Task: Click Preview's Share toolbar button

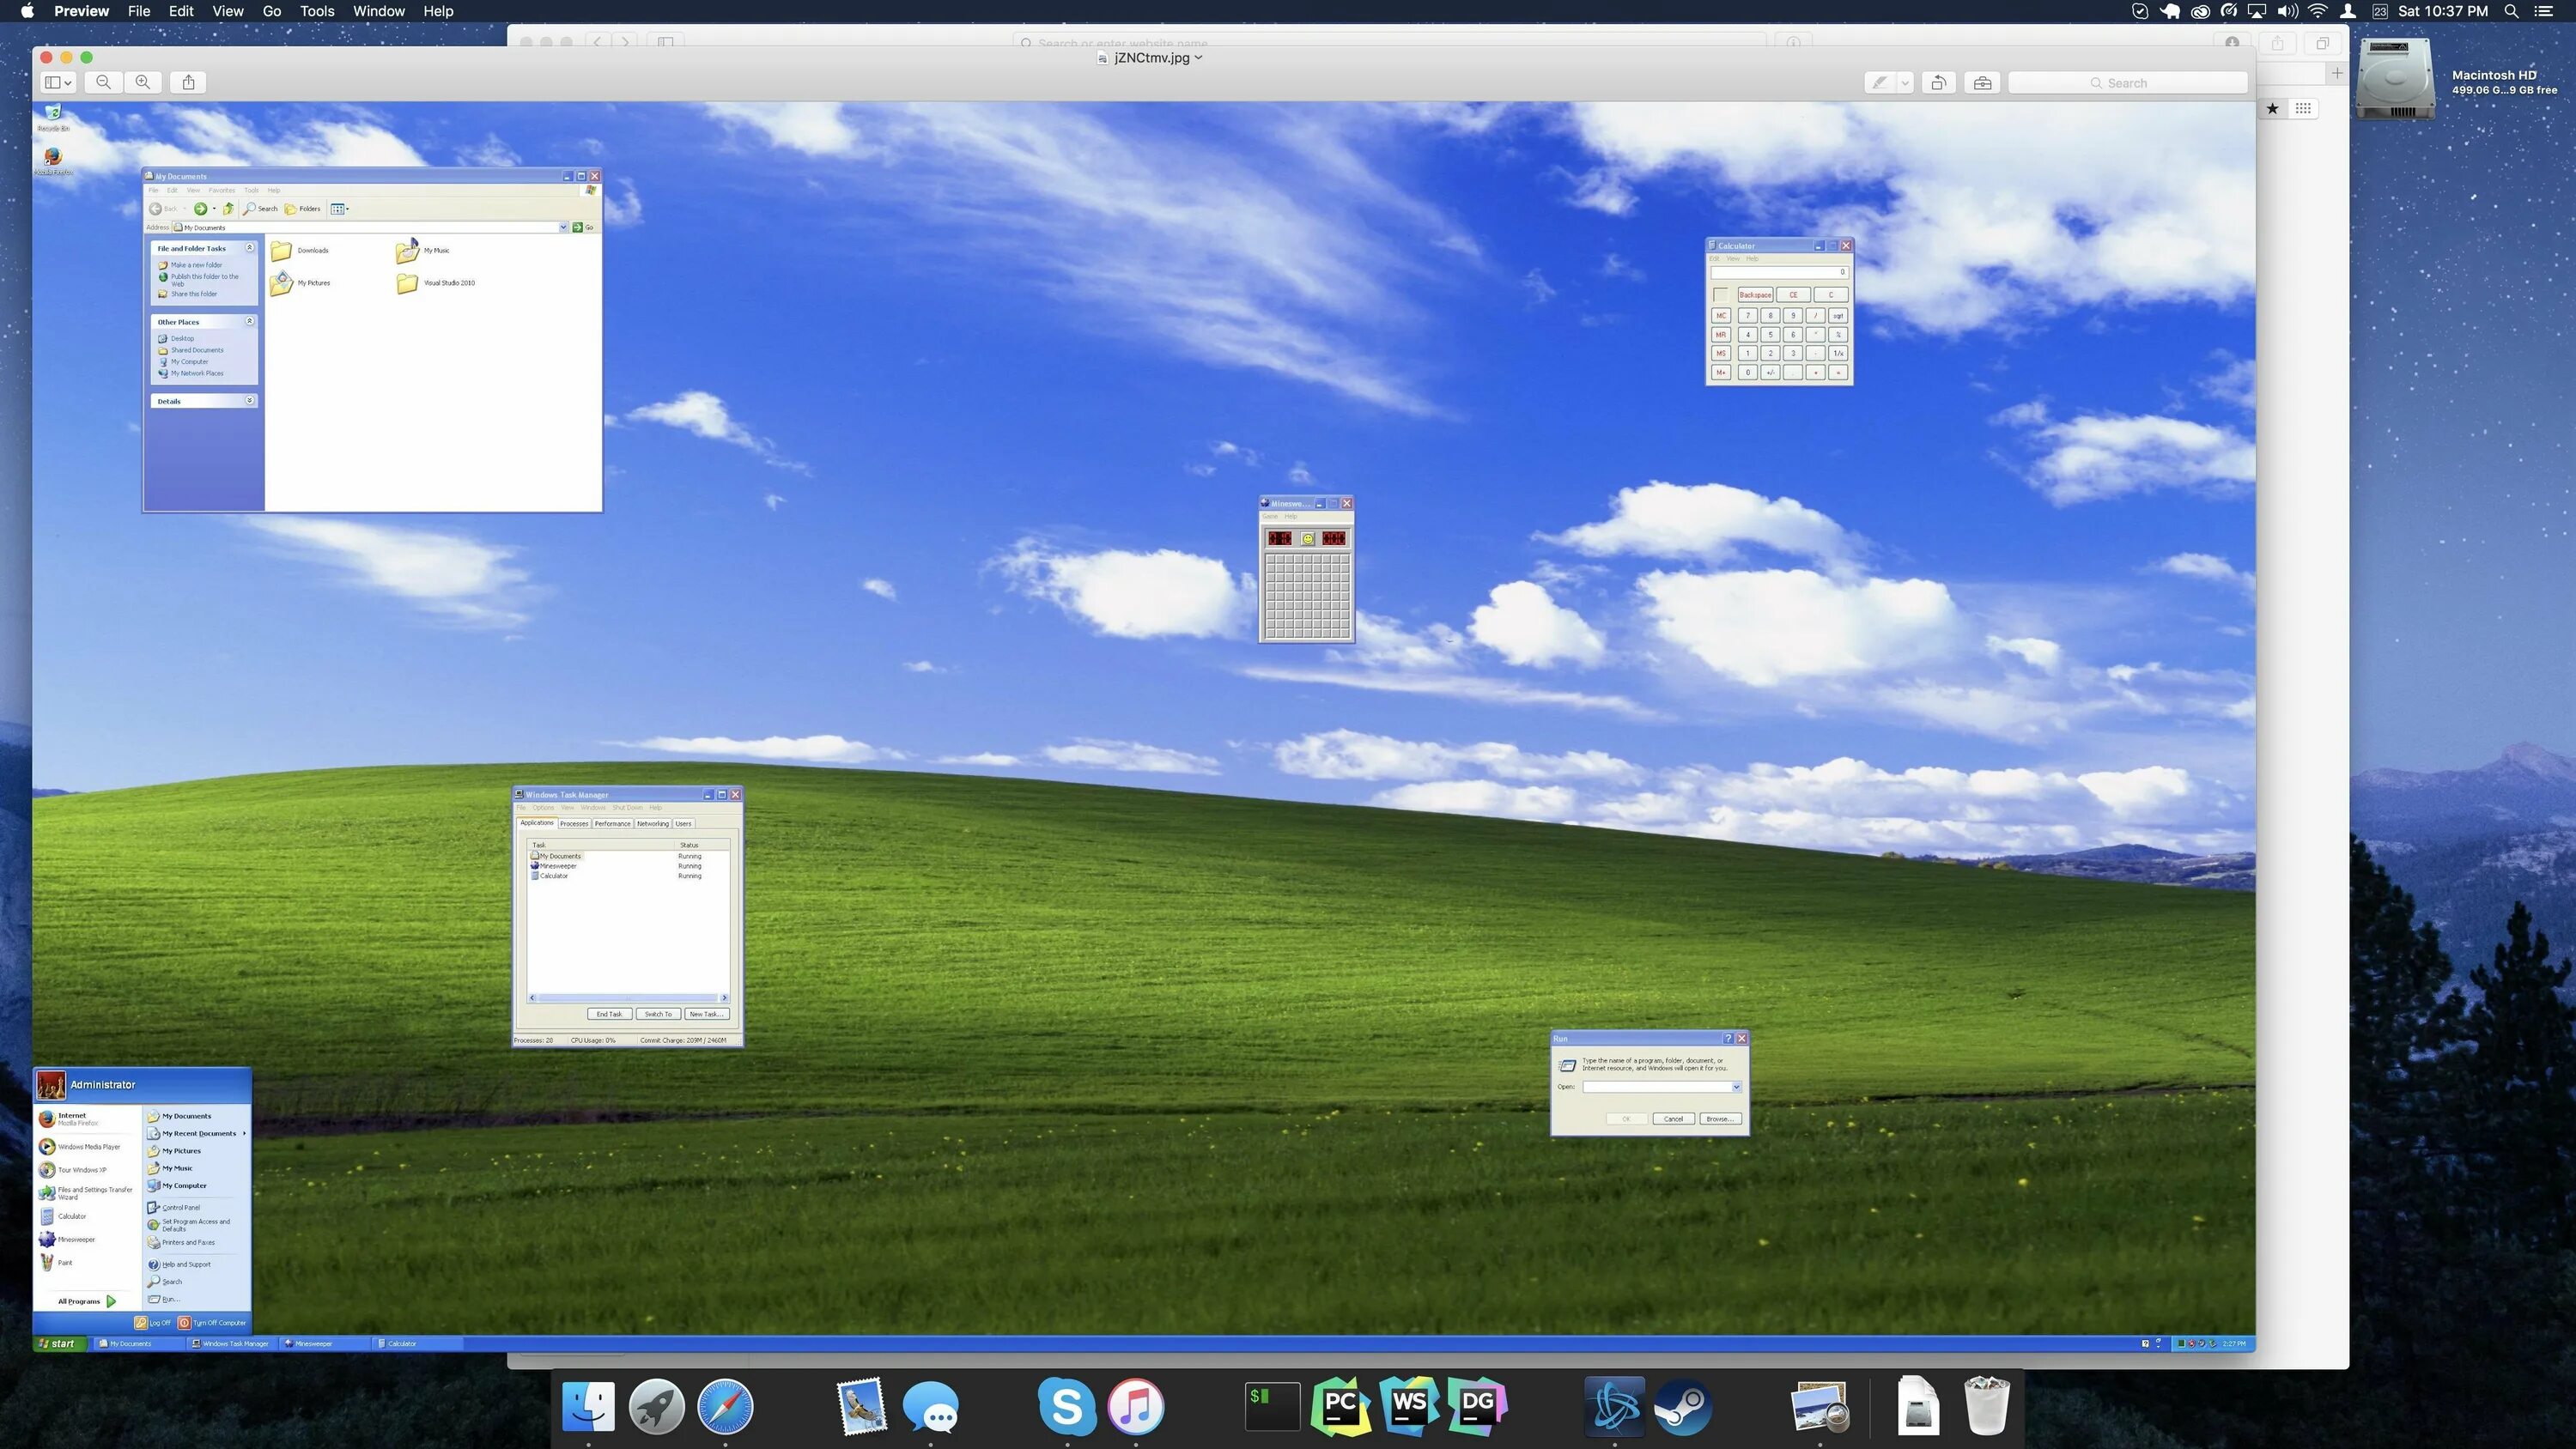Action: (x=188, y=82)
